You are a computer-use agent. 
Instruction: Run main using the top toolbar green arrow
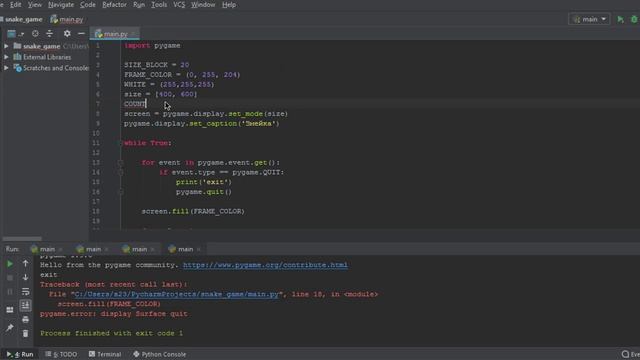[x=620, y=19]
